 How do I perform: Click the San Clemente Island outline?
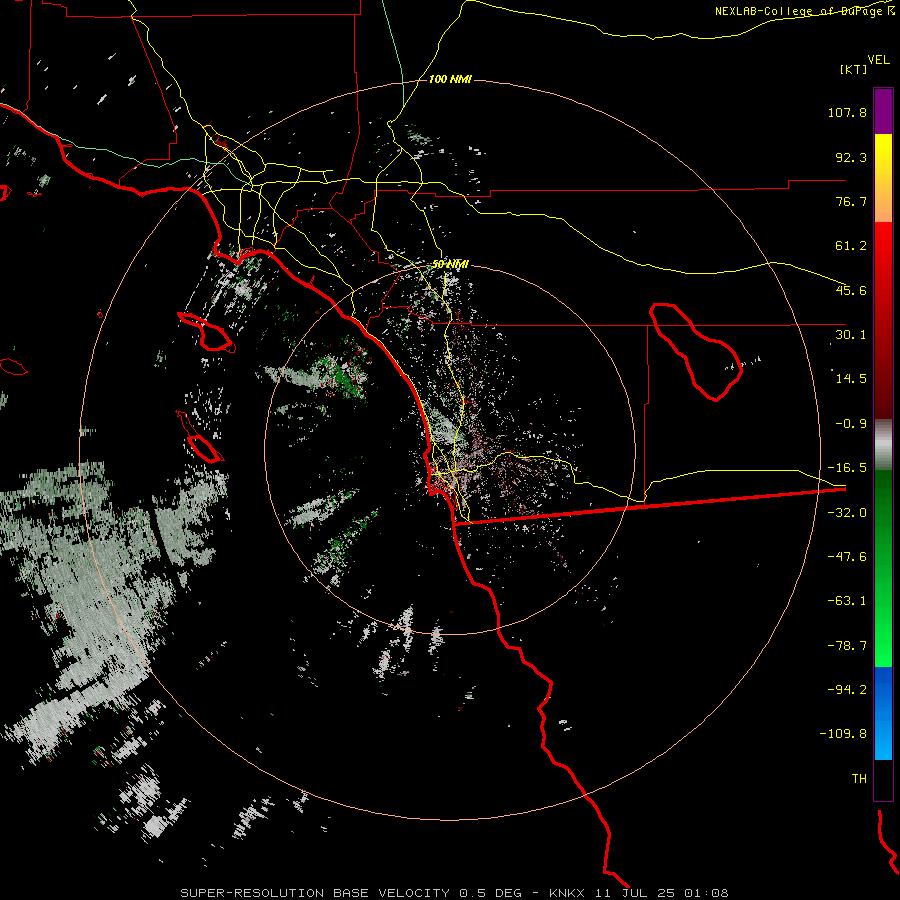tap(200, 437)
